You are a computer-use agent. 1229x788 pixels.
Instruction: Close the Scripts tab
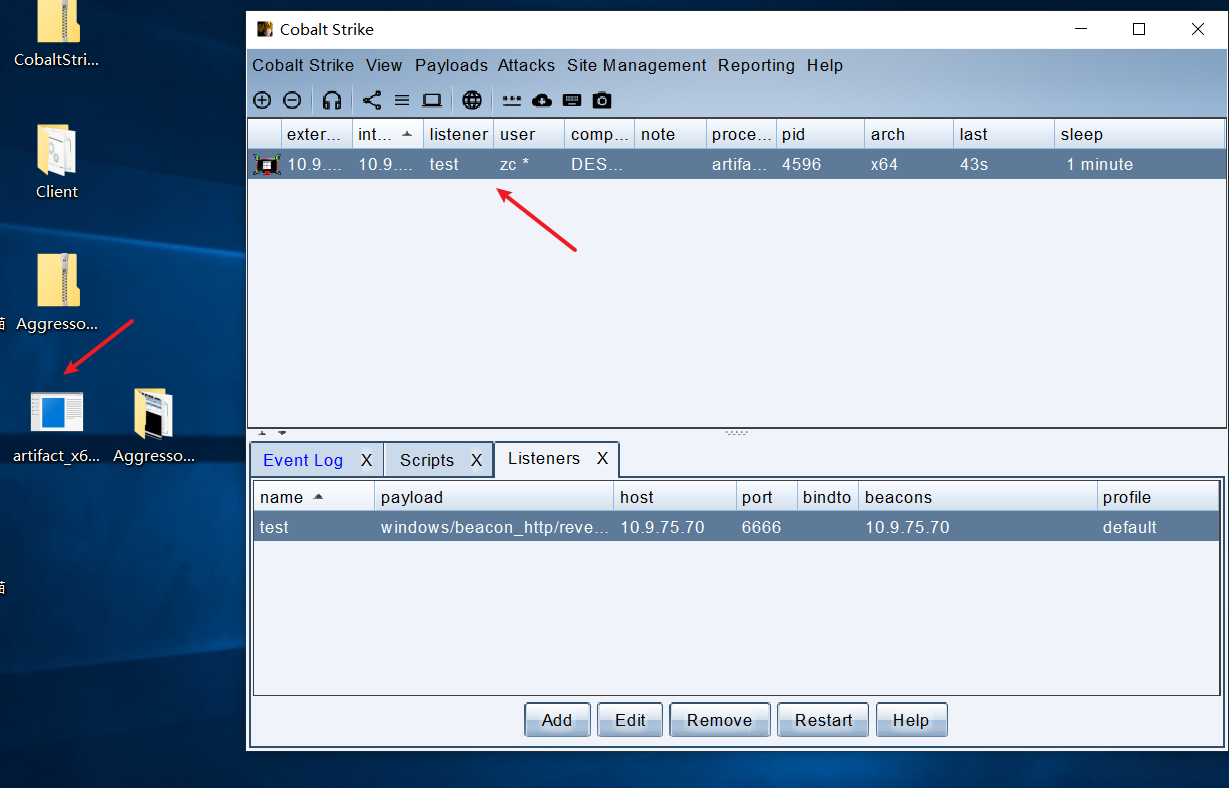point(476,460)
